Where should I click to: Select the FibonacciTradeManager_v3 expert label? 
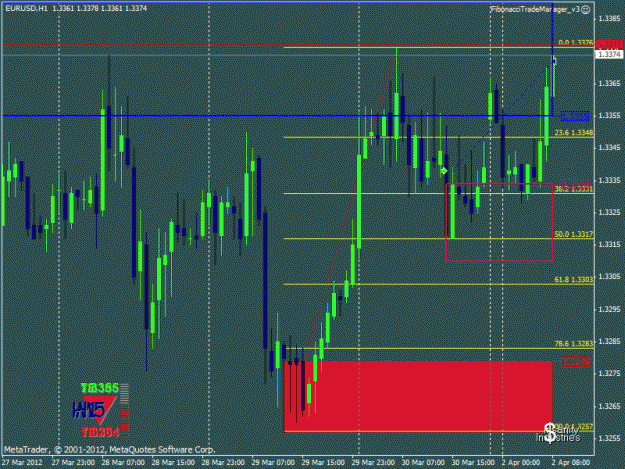535,9
